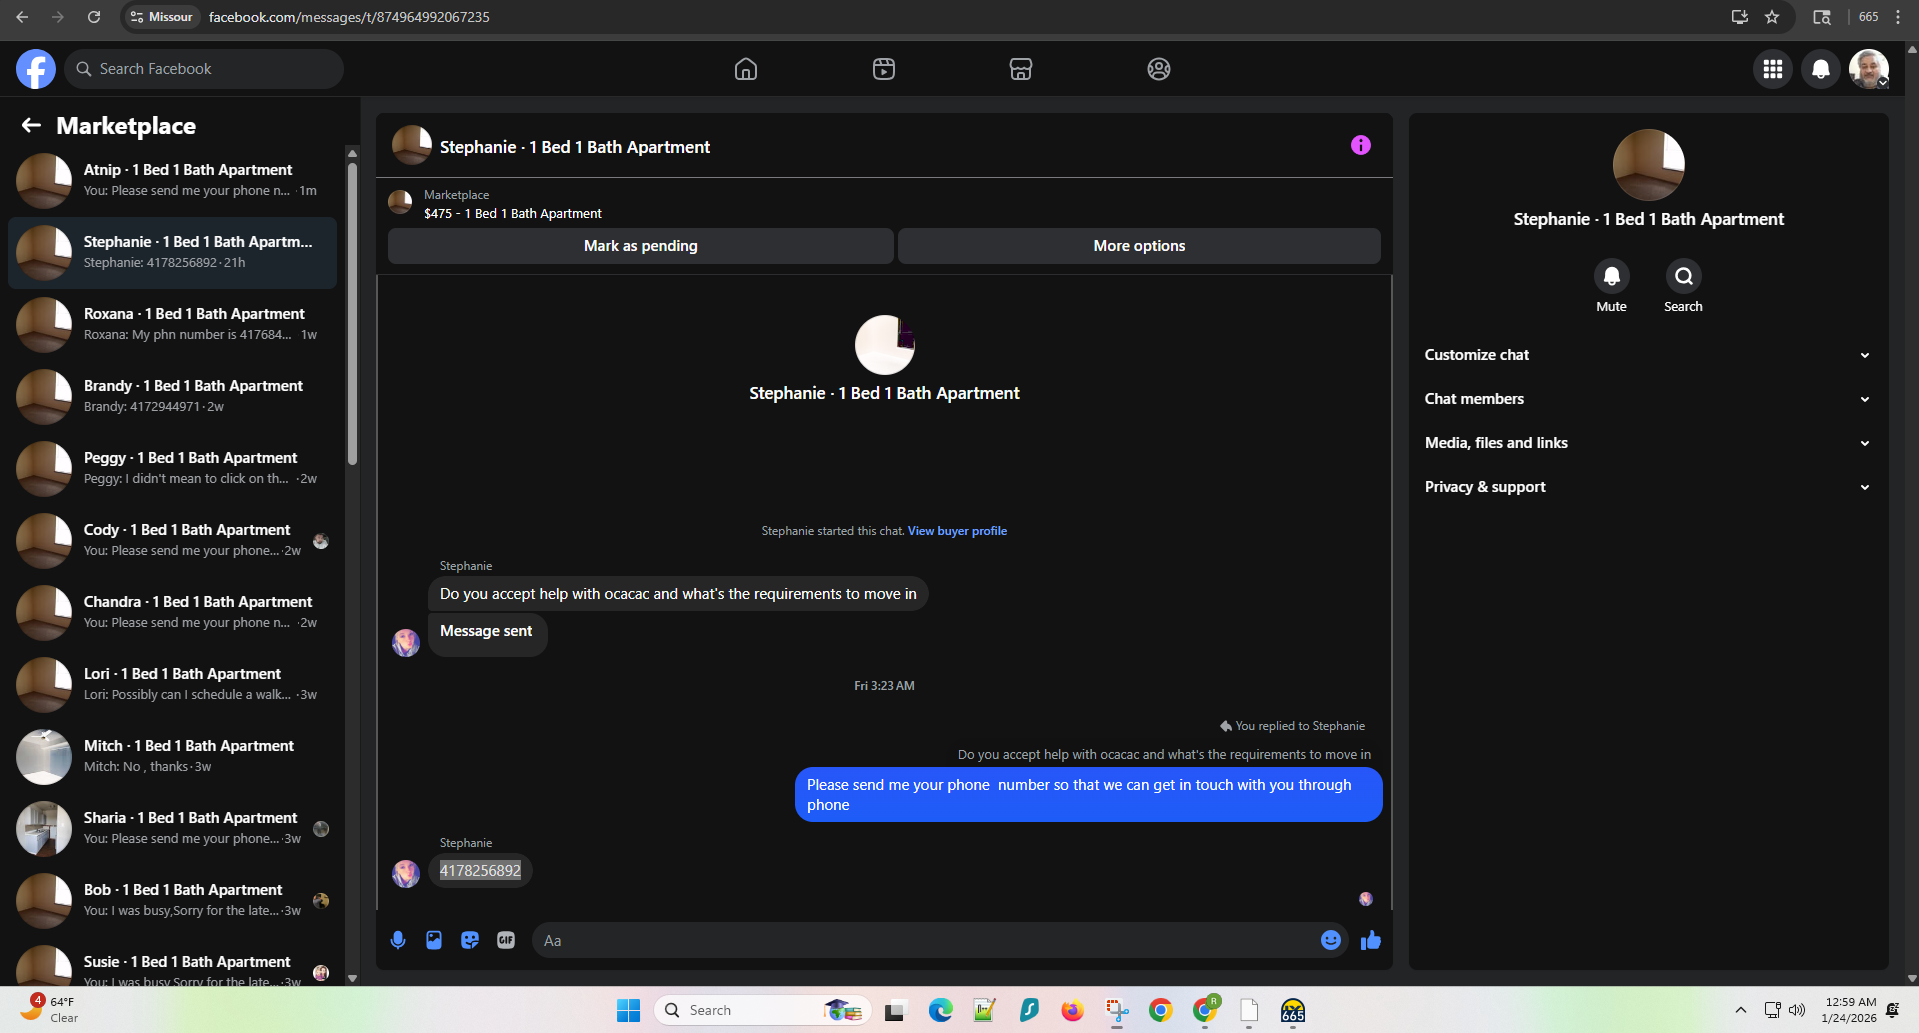Show hidden system tray icons chevron
Screen dimensions: 1919x1033
pyautogui.click(x=1740, y=1010)
